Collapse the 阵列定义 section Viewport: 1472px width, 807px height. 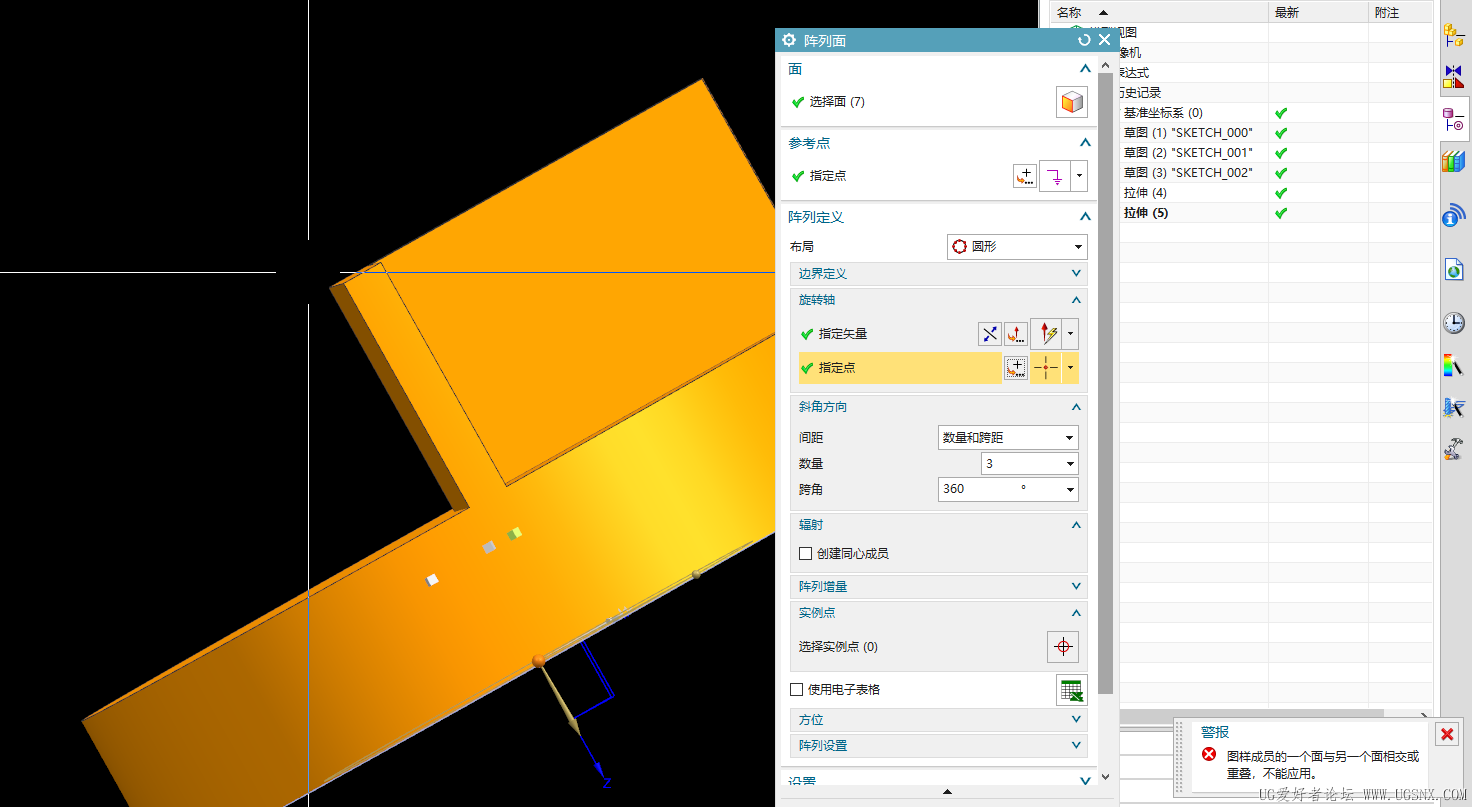[1085, 217]
